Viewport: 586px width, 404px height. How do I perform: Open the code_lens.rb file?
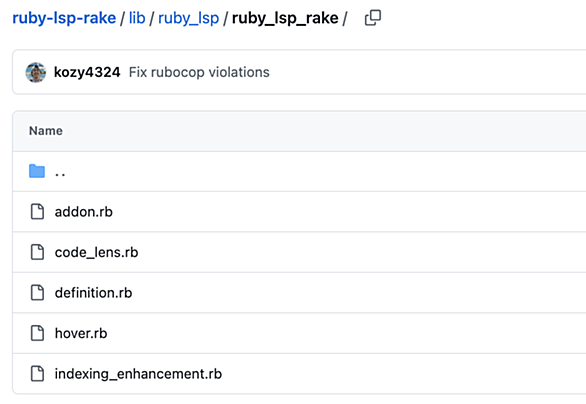(x=96, y=253)
